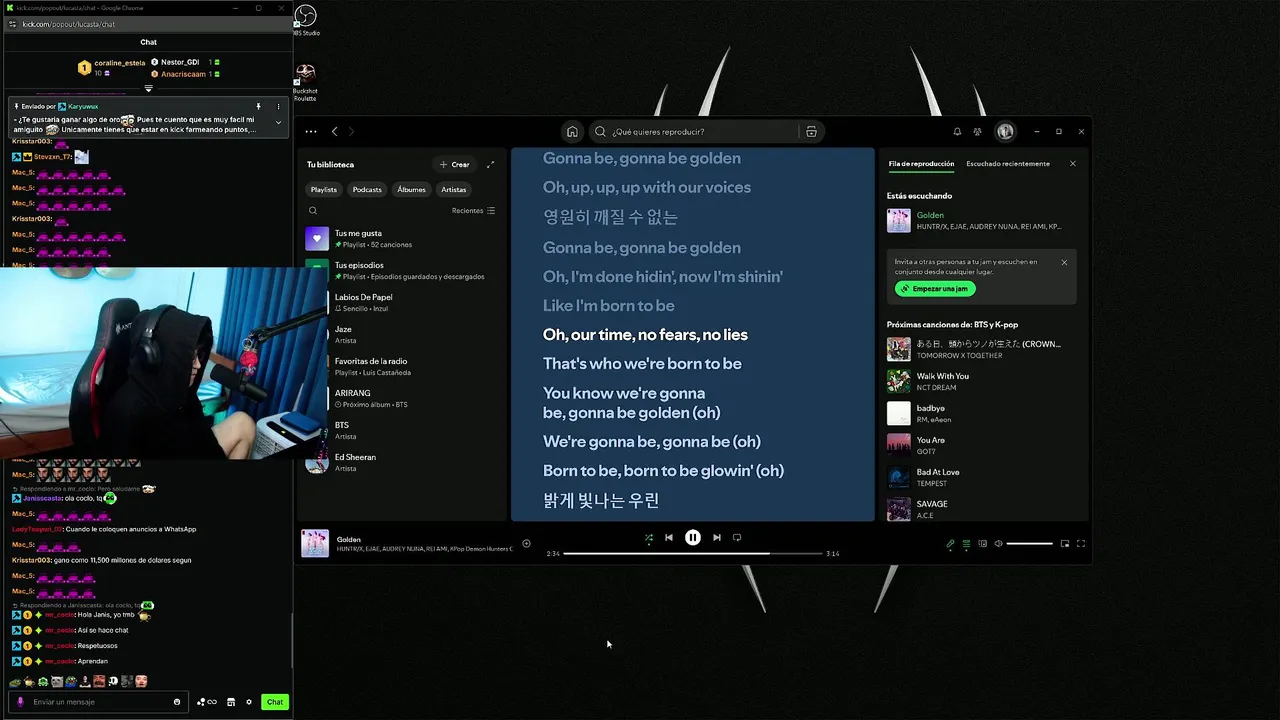Open the Browse icon in search bar
This screenshot has width=1280, height=720.
coord(811,131)
